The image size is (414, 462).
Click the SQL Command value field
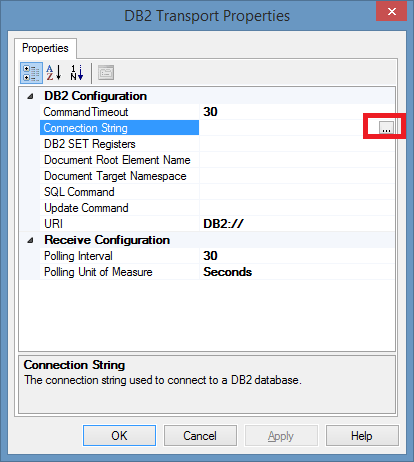pyautogui.click(x=297, y=192)
